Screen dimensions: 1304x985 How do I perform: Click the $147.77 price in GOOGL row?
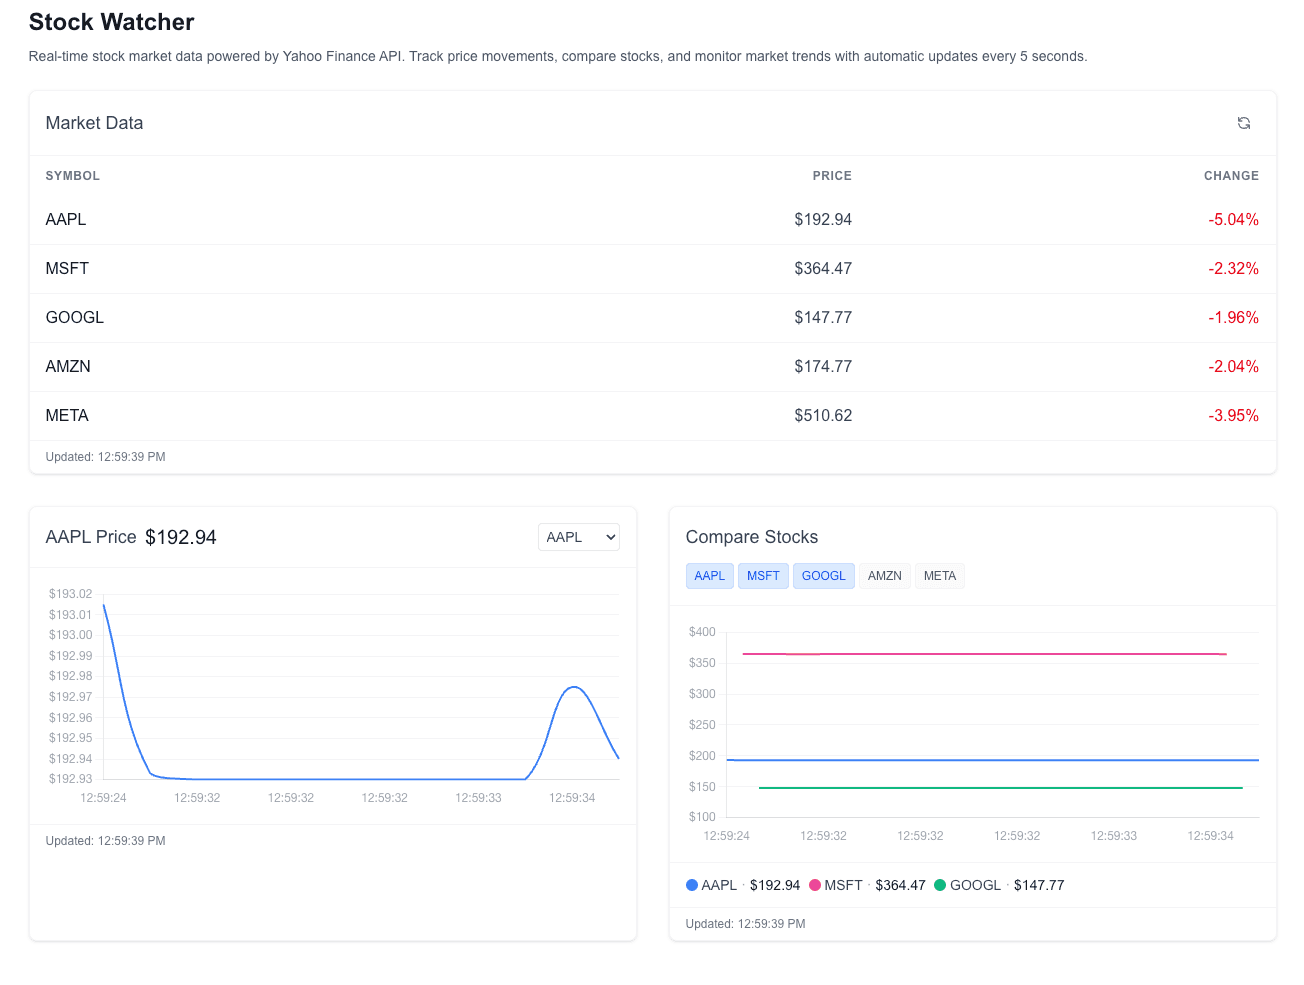[823, 317]
